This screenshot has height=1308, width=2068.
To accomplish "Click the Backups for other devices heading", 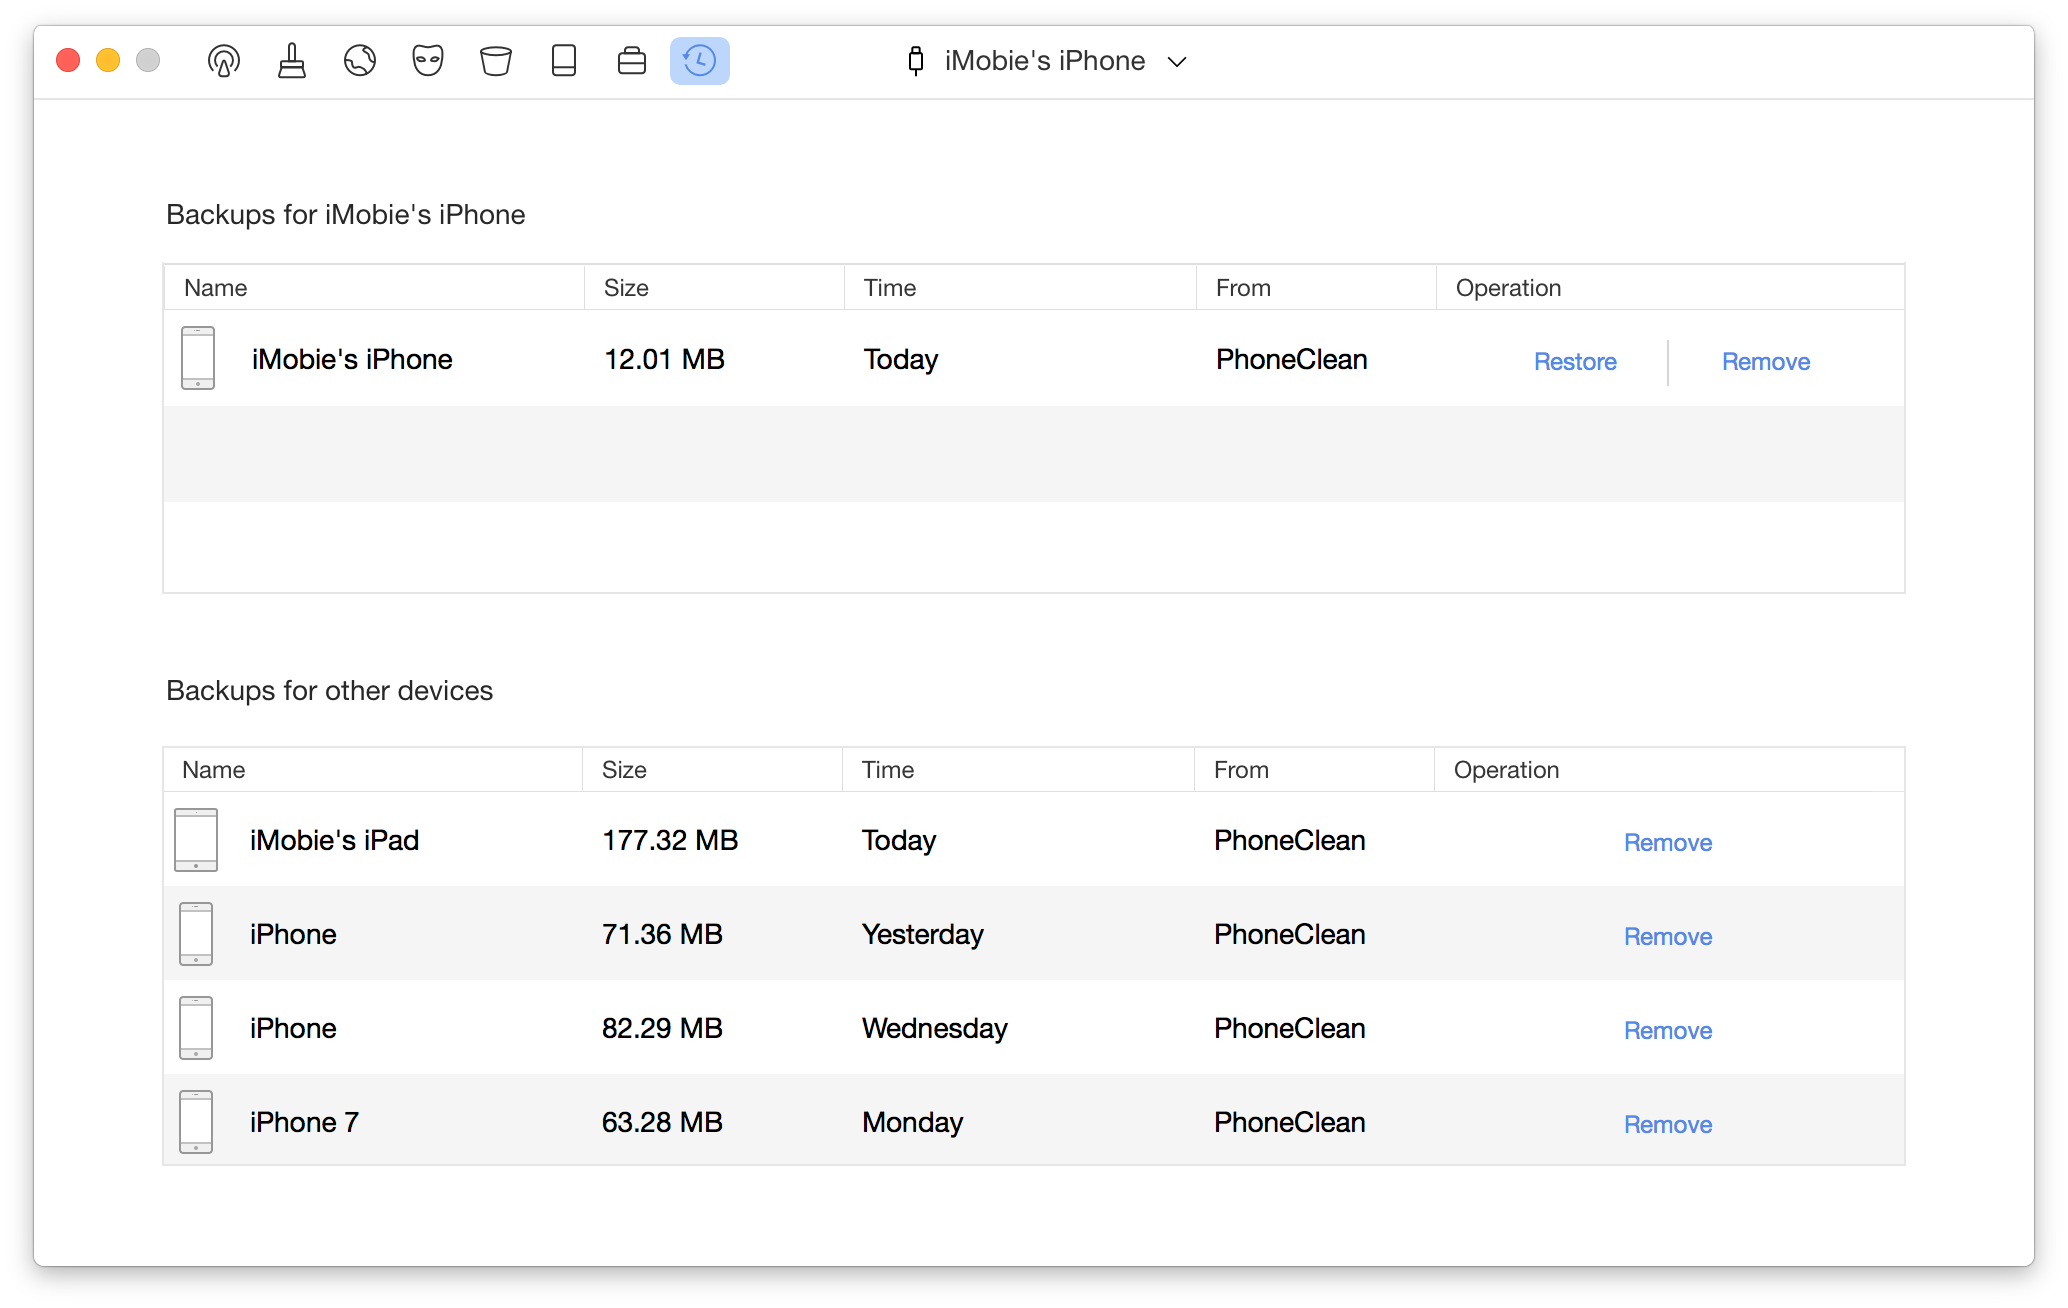I will coord(330,691).
